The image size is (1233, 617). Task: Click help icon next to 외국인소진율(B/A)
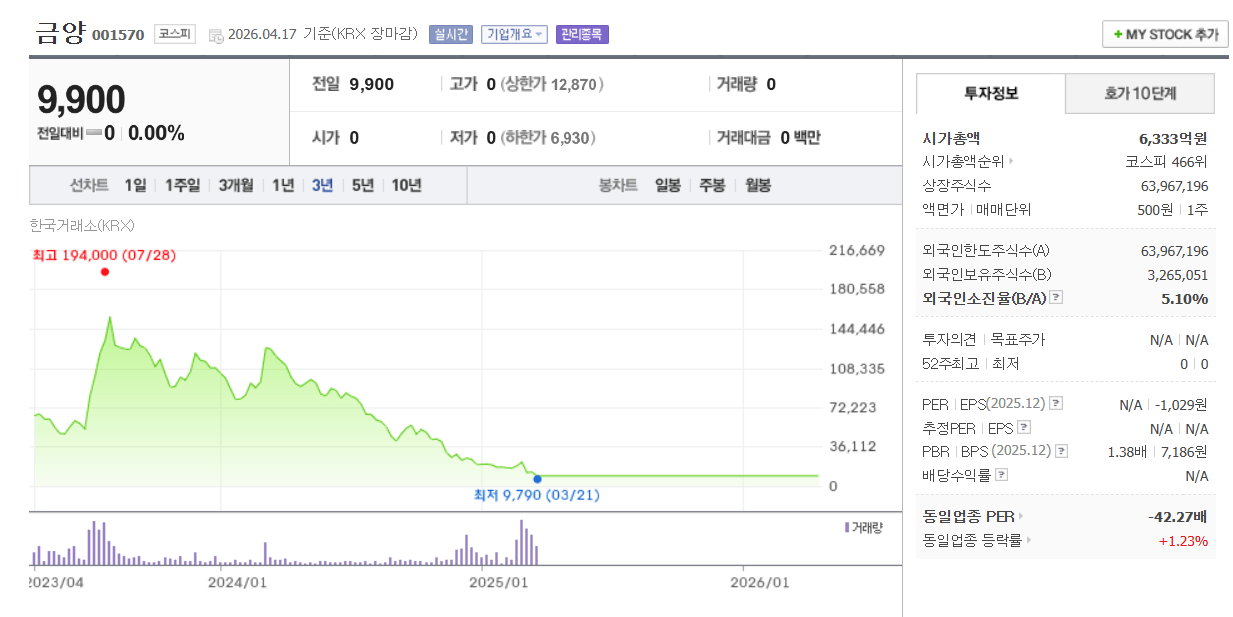coord(1056,298)
